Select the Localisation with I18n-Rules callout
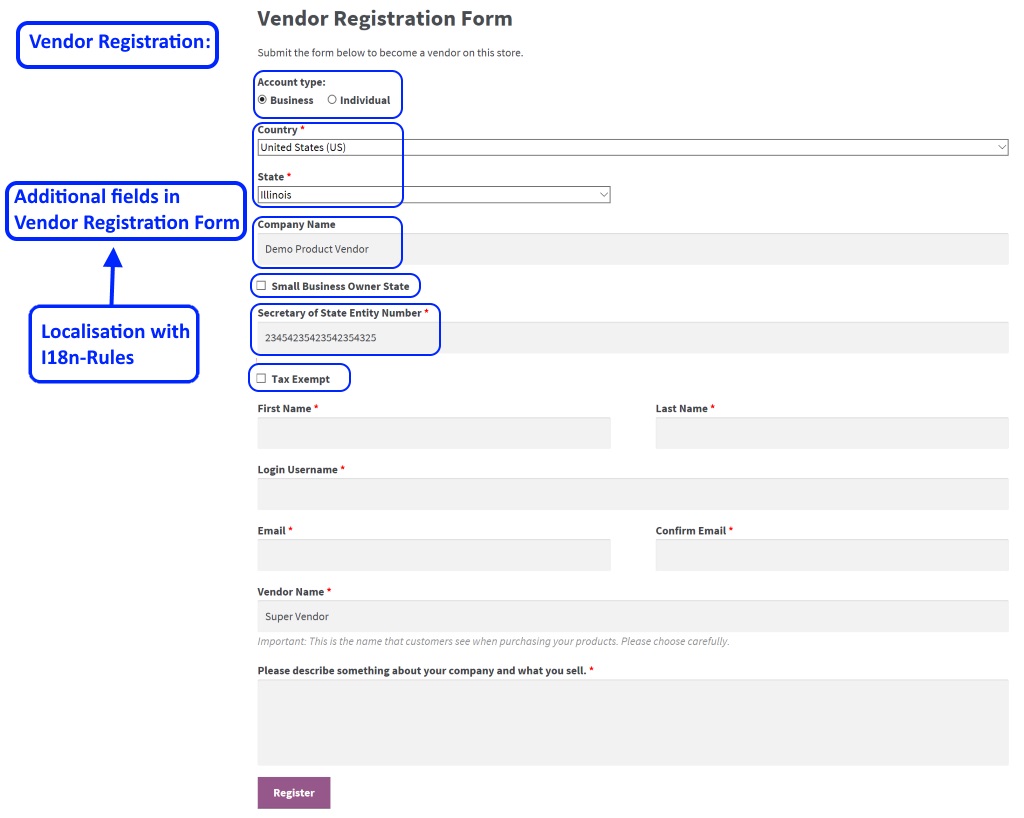1024x818 pixels. click(114, 344)
